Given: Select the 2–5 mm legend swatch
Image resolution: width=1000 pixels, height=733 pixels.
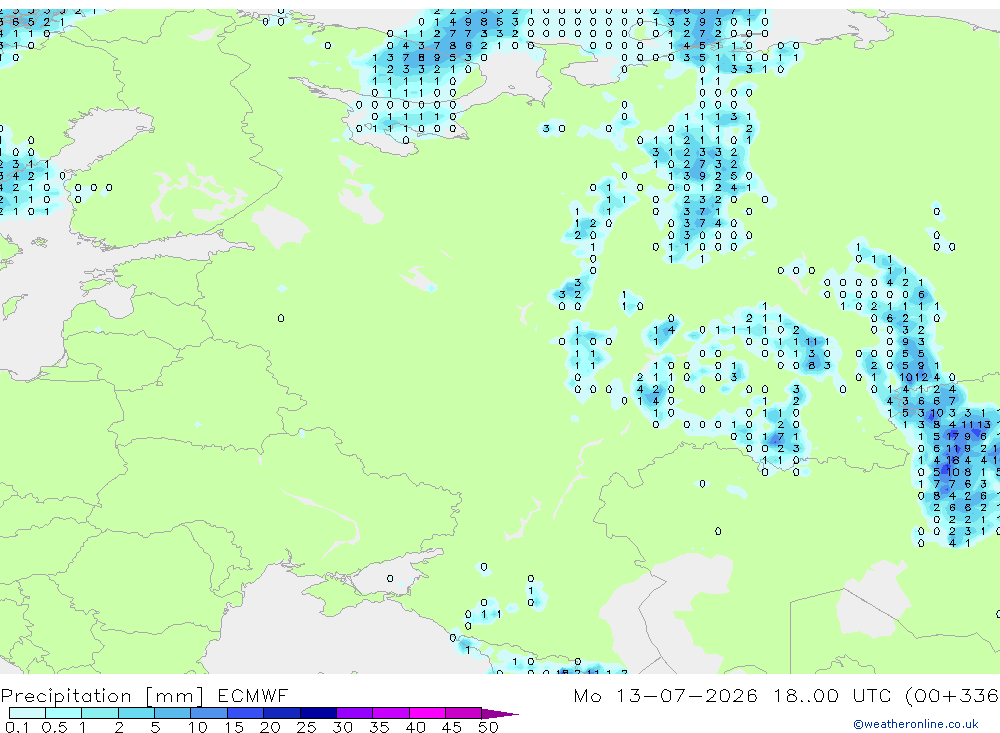Looking at the screenshot, I should pyautogui.click(x=136, y=713).
